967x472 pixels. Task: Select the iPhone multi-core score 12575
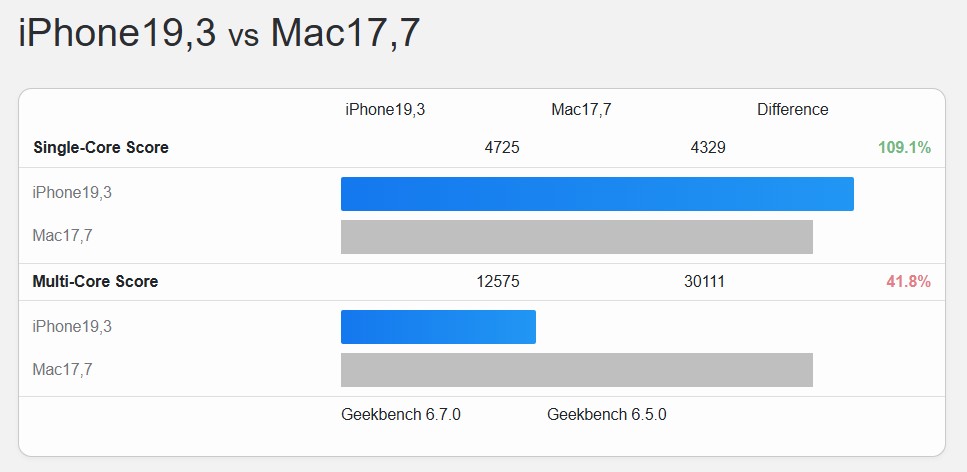click(x=498, y=282)
